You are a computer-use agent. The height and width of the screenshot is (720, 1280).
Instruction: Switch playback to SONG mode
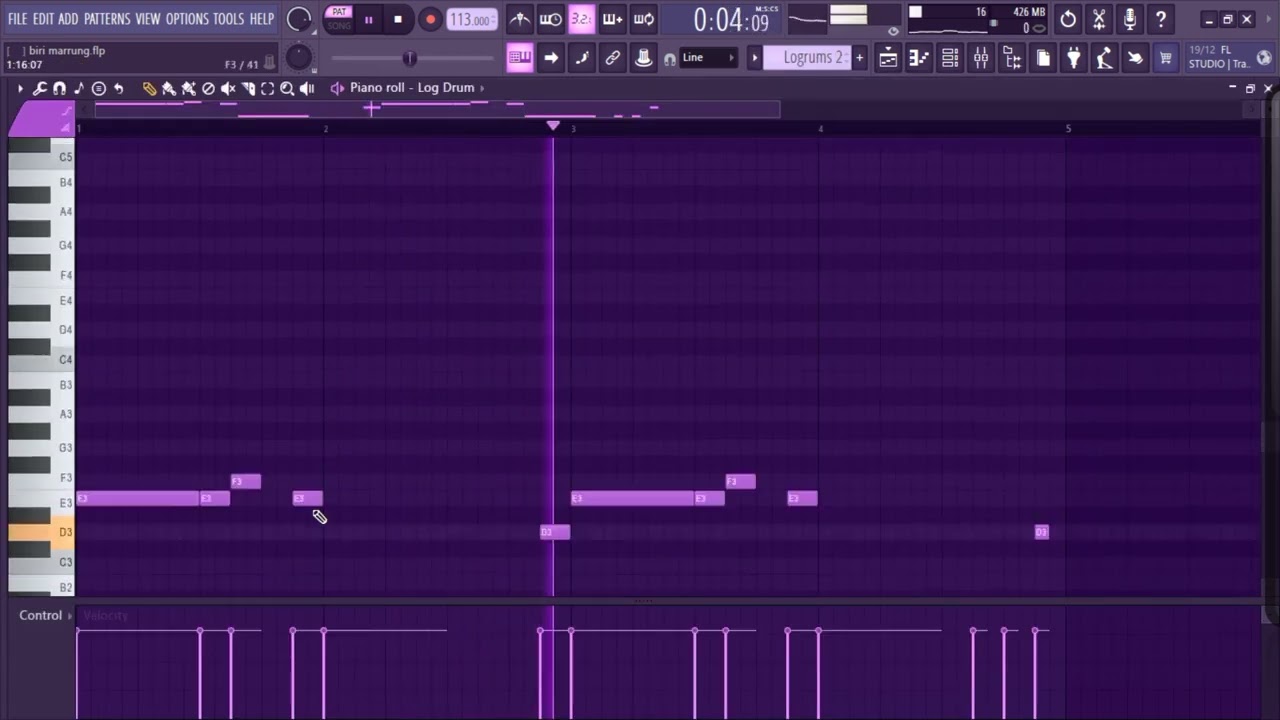(x=339, y=26)
